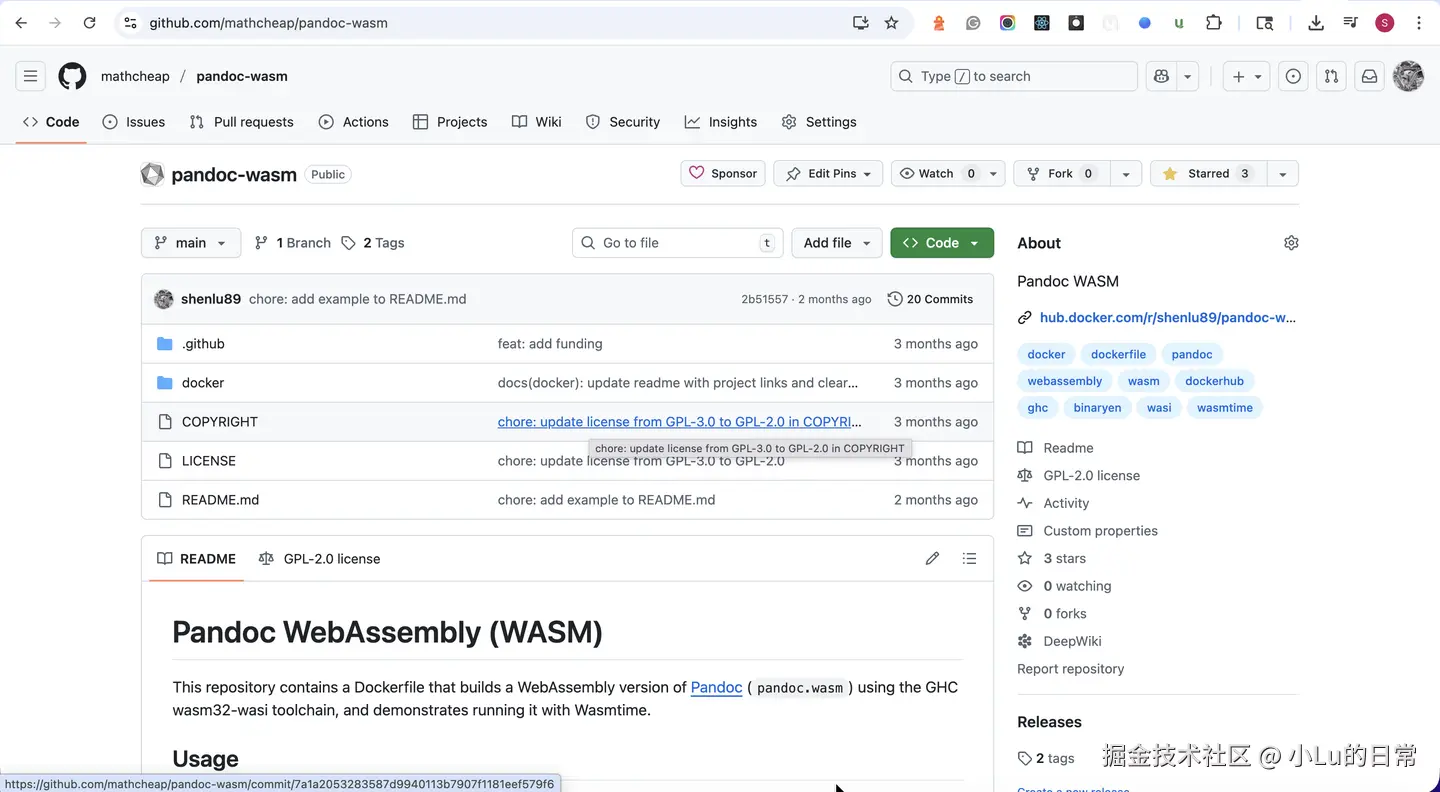Open the DeepWiki link
The height and width of the screenshot is (792, 1440).
click(x=1072, y=641)
